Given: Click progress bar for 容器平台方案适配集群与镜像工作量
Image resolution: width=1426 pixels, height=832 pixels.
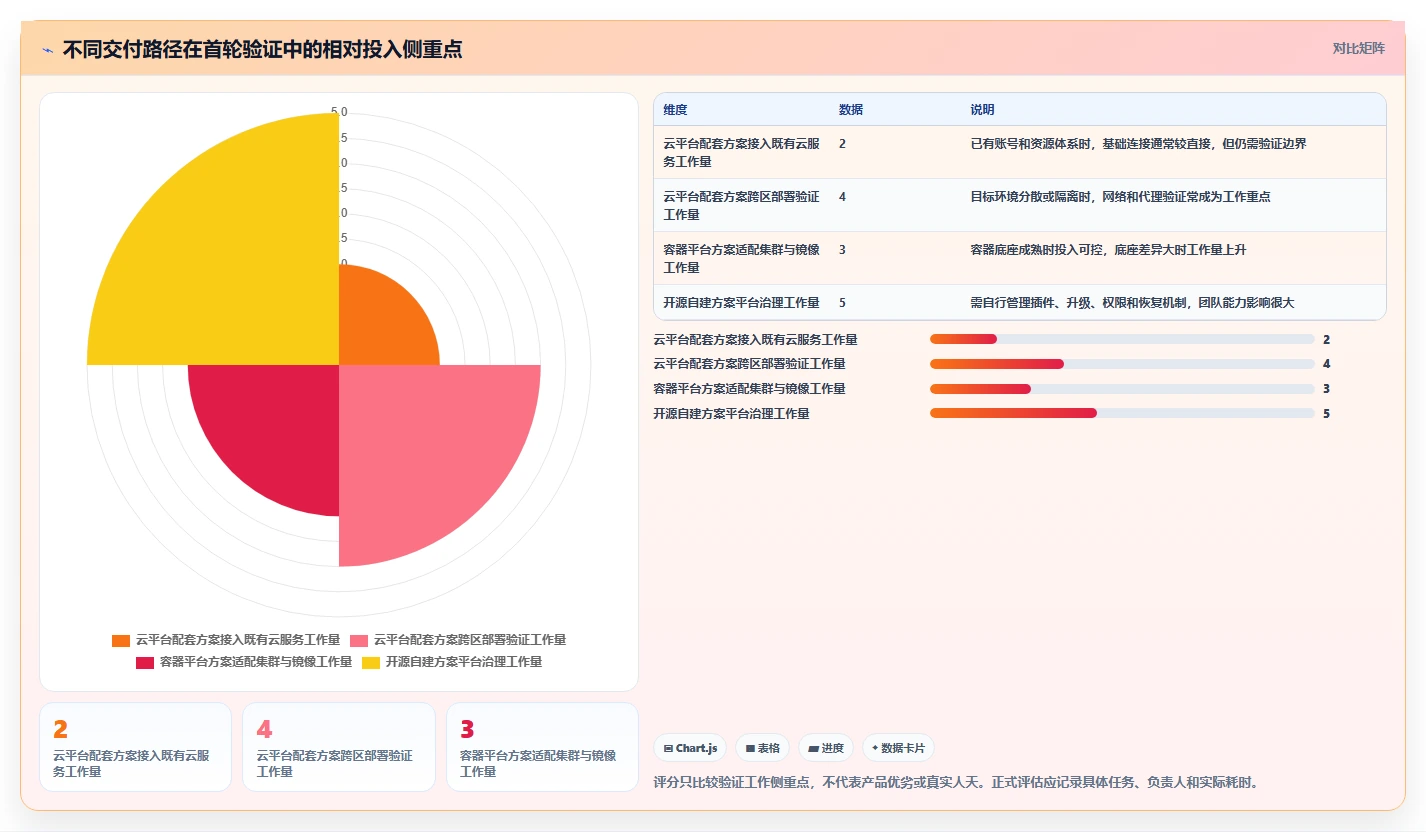Looking at the screenshot, I should [1122, 388].
